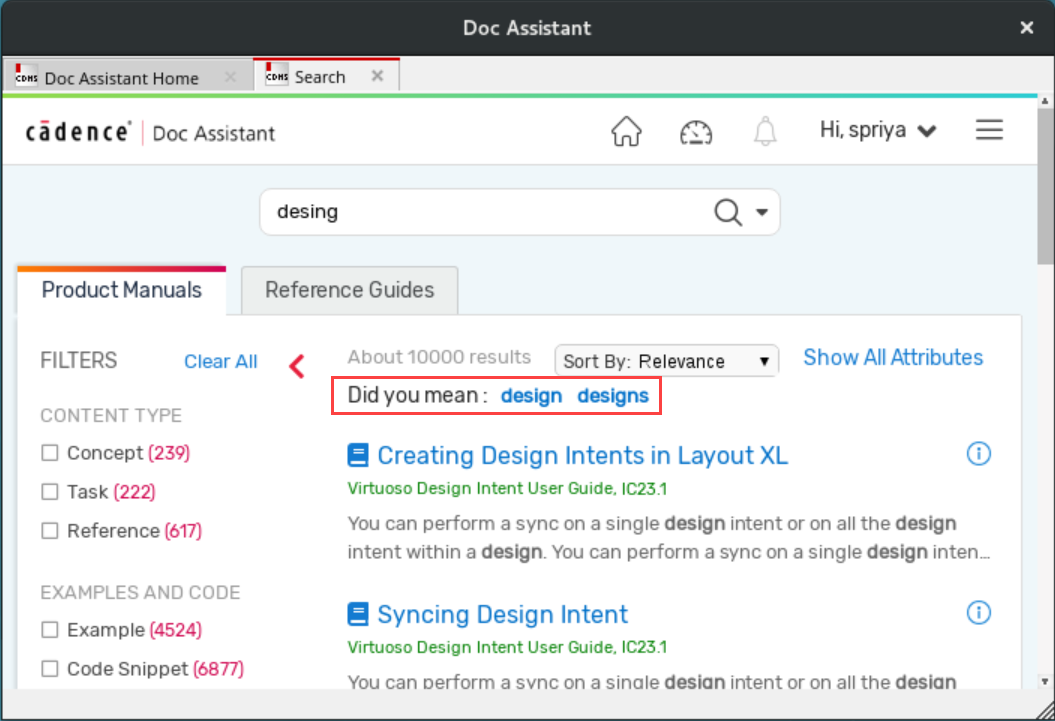Image resolution: width=1055 pixels, height=721 pixels.
Task: Close the Search tab
Action: pos(377,77)
